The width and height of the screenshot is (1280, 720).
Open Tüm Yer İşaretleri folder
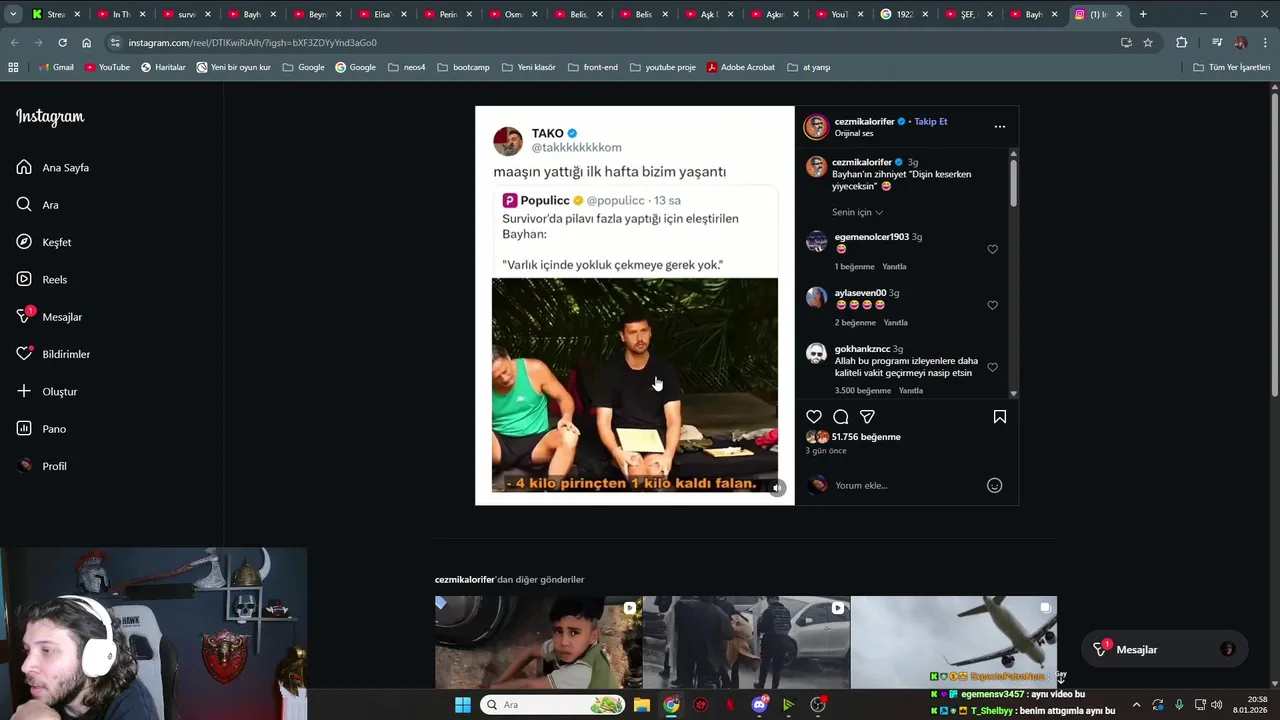click(1231, 67)
